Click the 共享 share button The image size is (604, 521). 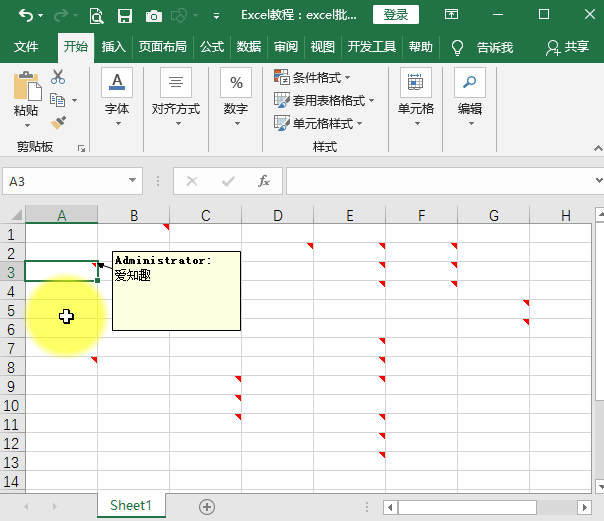click(567, 47)
